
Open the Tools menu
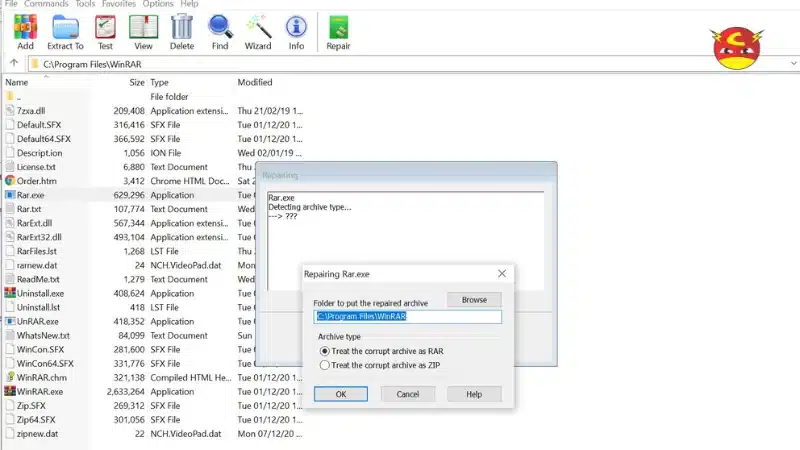pos(85,4)
